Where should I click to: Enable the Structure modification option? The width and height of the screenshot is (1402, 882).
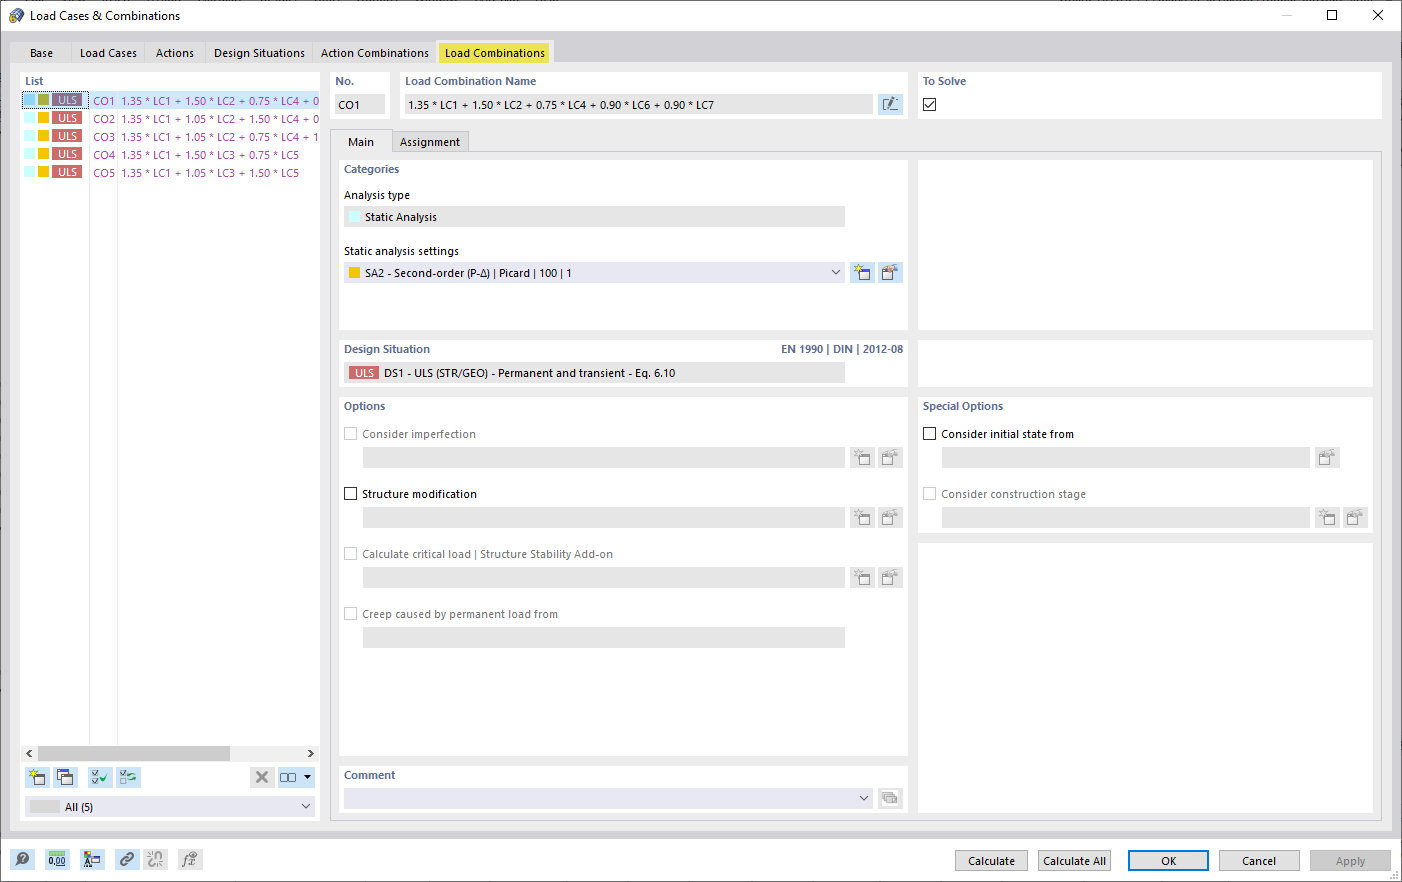click(350, 493)
